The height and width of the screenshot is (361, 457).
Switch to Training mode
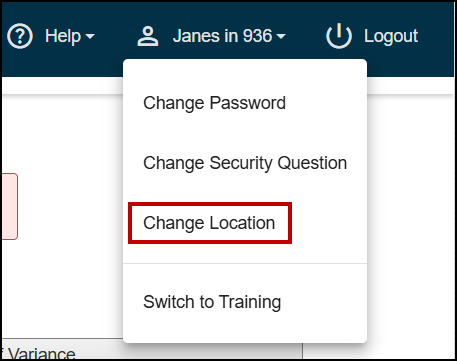coord(212,302)
